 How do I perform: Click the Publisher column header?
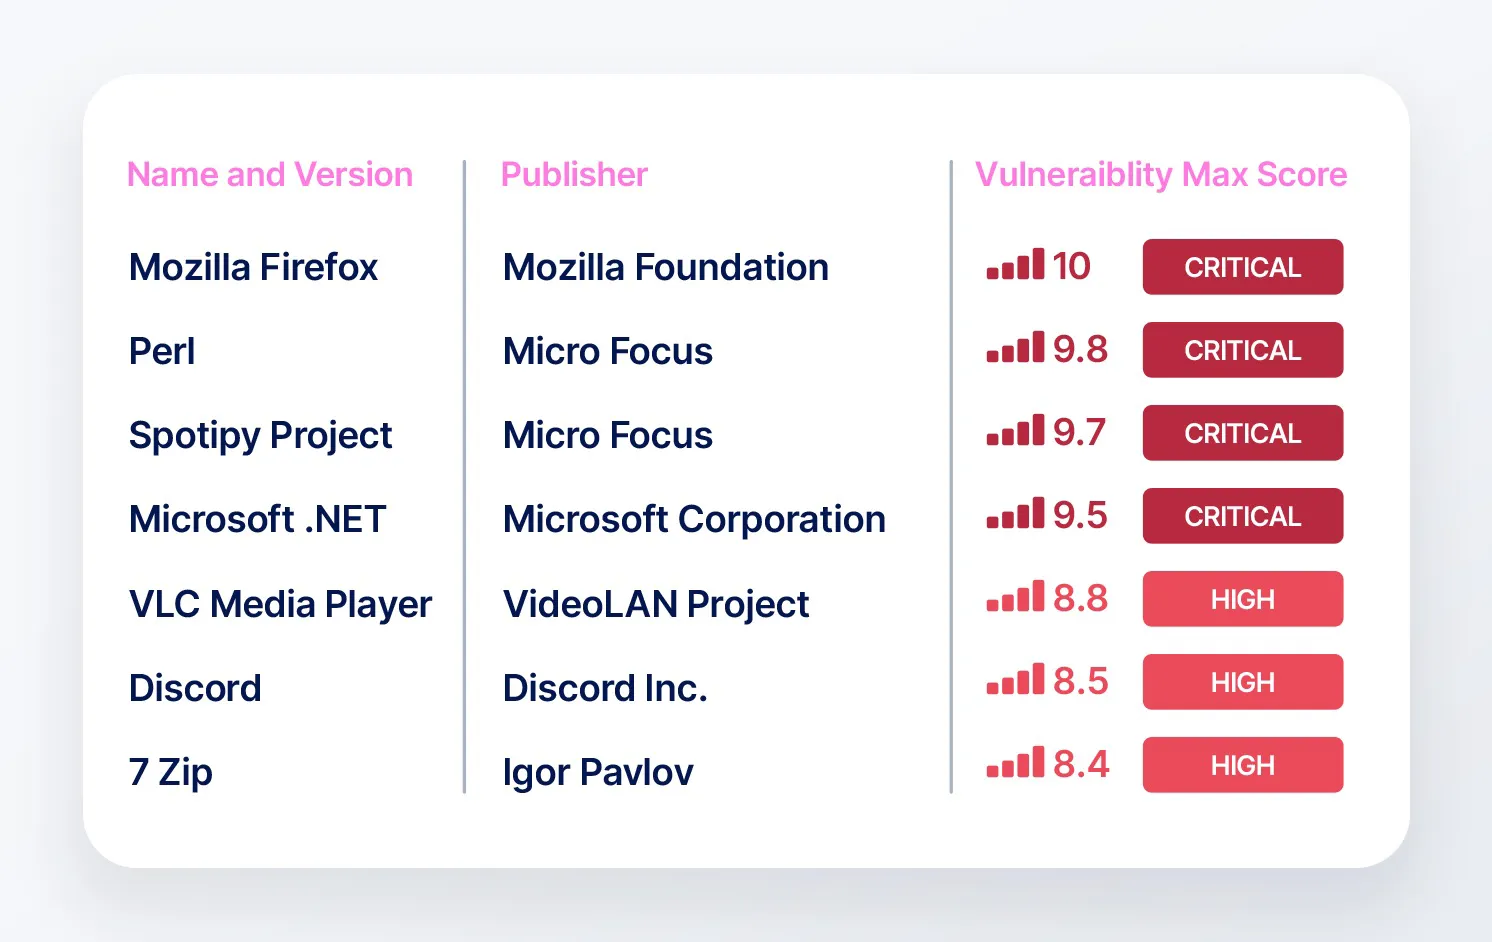(574, 175)
